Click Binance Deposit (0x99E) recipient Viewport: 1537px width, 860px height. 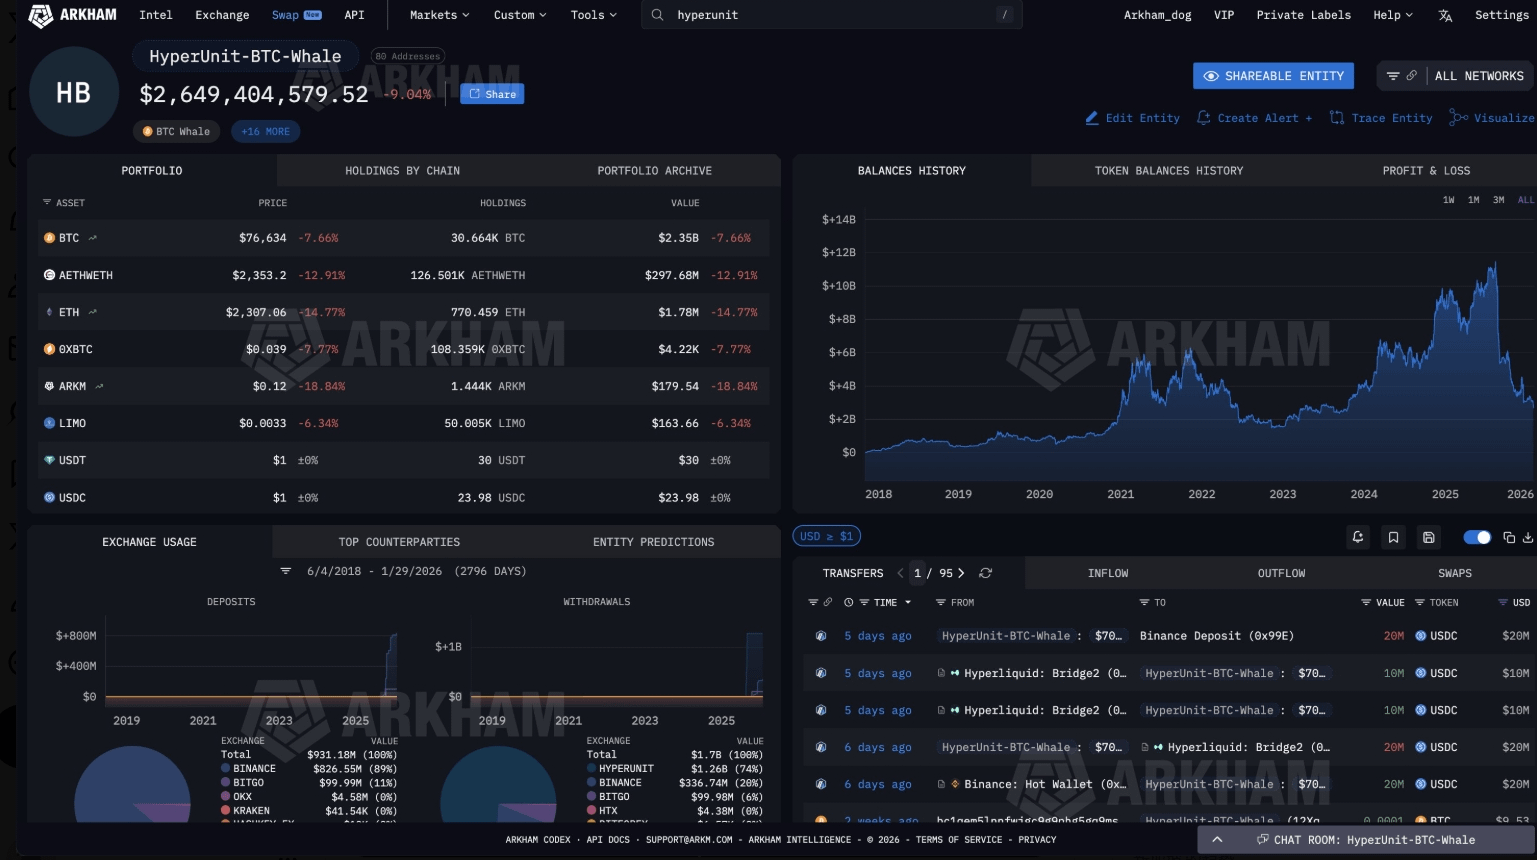(1217, 636)
